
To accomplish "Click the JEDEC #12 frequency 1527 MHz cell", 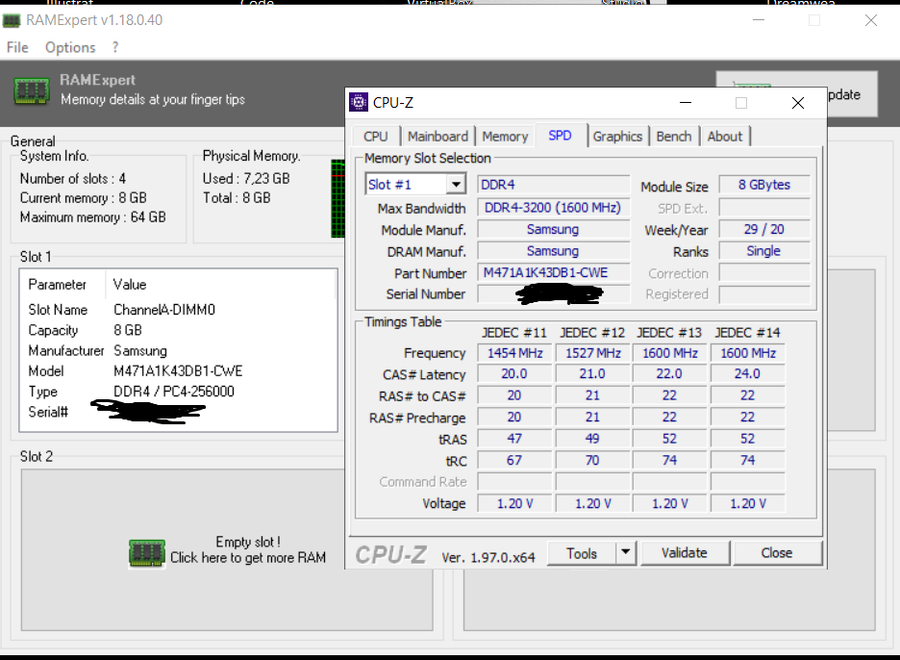I will [593, 353].
